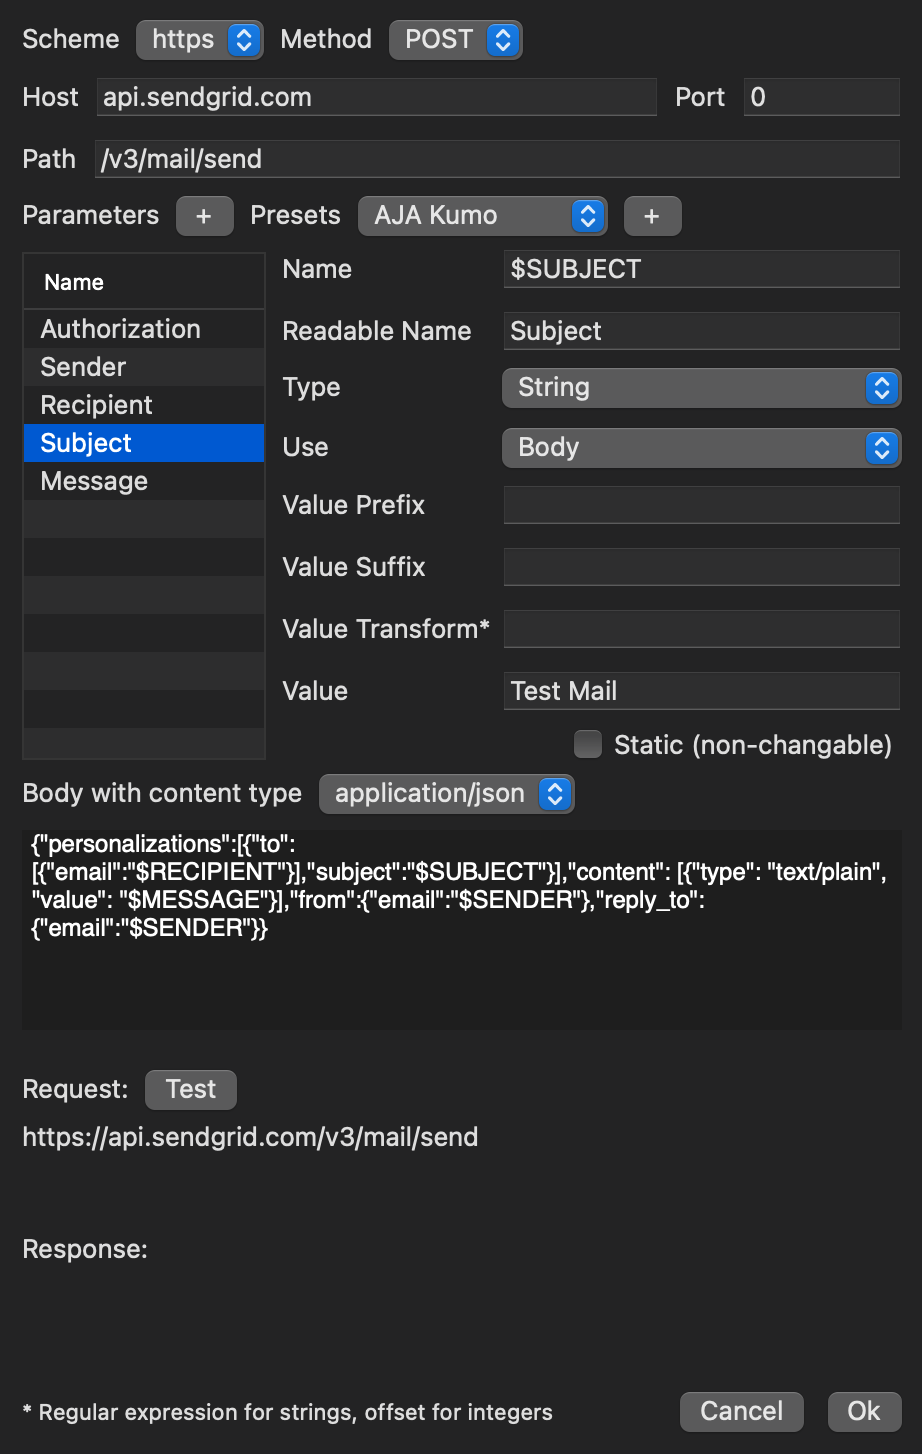Add a new parameter with plus button

[x=204, y=216]
